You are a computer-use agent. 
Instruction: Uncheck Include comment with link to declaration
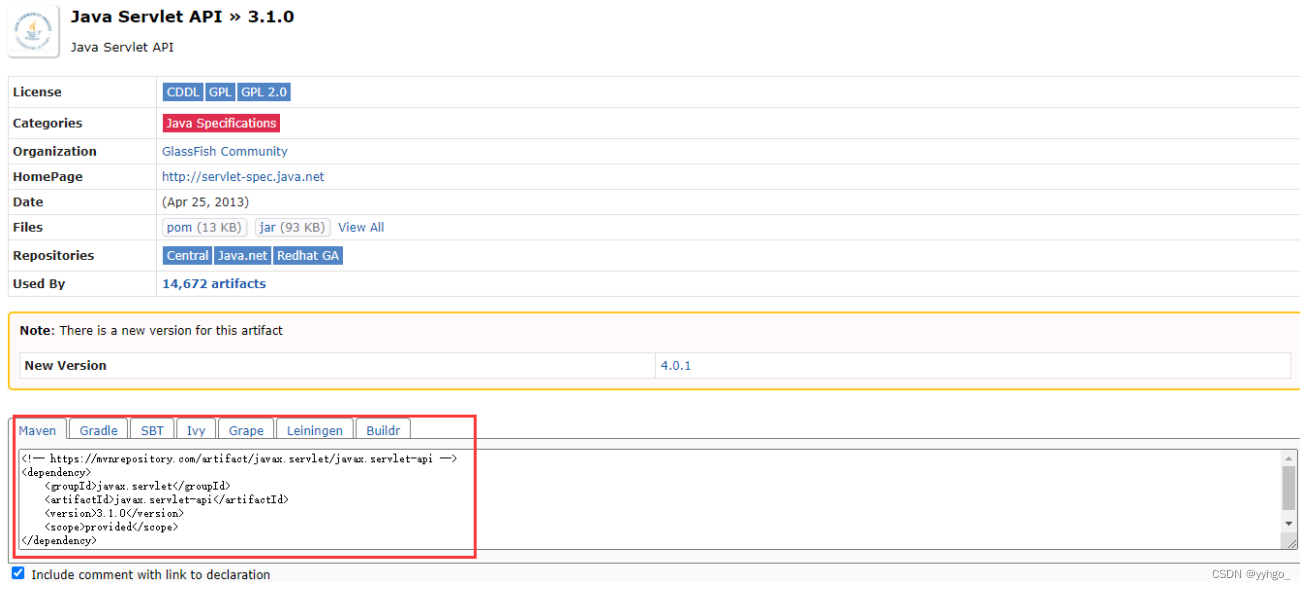tap(18, 574)
